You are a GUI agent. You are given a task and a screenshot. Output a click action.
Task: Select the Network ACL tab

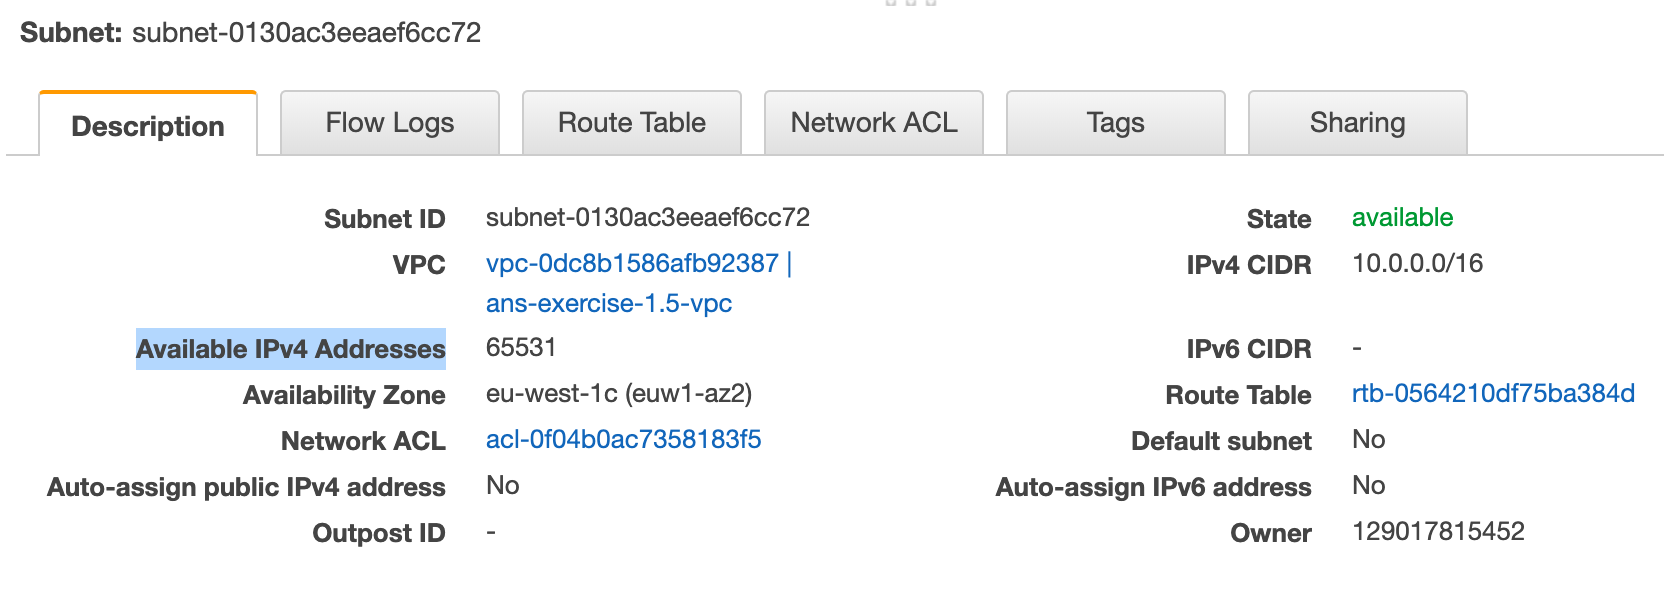pyautogui.click(x=874, y=123)
